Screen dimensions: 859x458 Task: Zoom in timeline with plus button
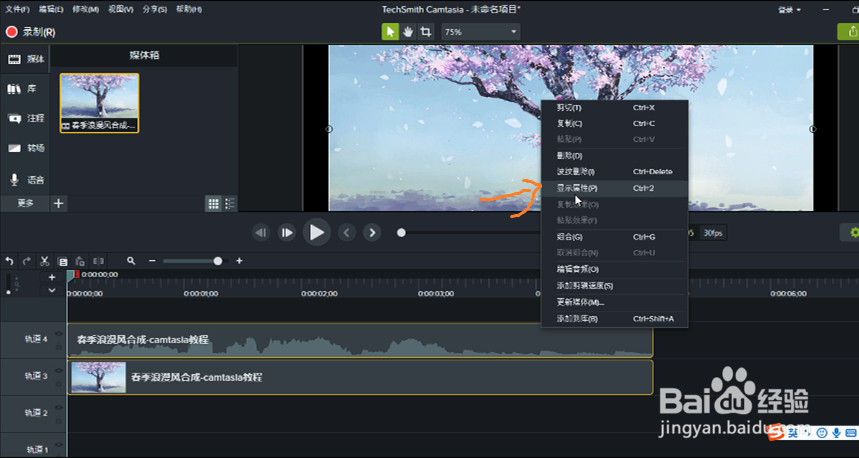coord(239,261)
